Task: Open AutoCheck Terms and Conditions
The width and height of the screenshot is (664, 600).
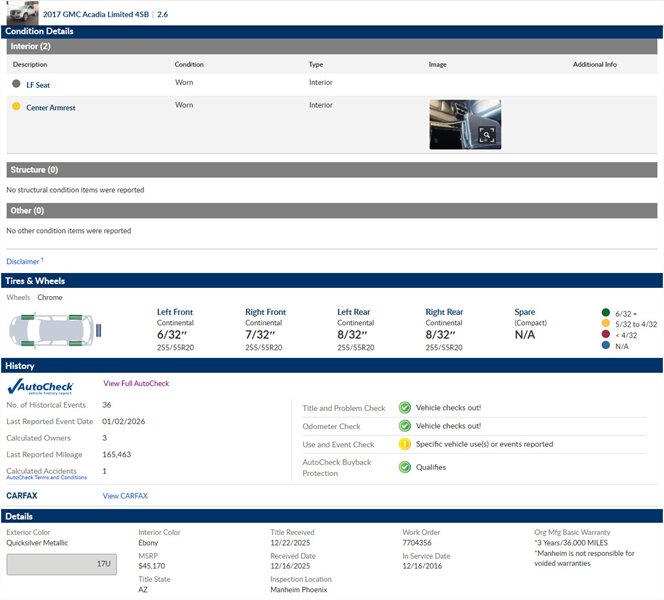Action: click(x=46, y=478)
